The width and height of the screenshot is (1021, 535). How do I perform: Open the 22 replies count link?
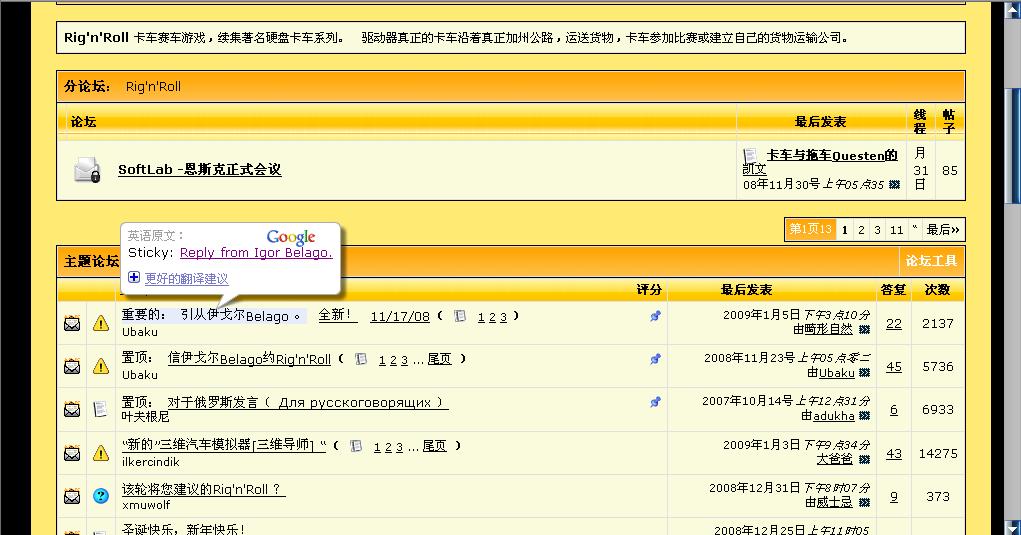tap(893, 323)
